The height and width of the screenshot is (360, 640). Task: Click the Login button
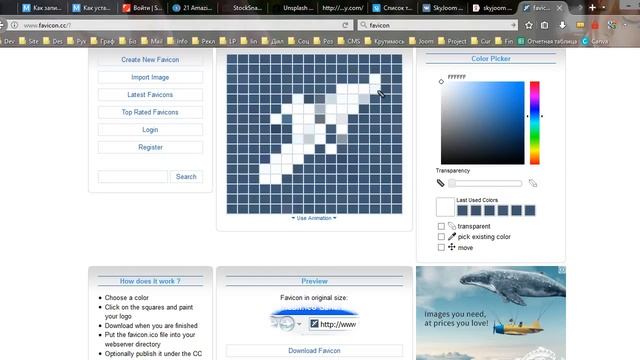150,130
